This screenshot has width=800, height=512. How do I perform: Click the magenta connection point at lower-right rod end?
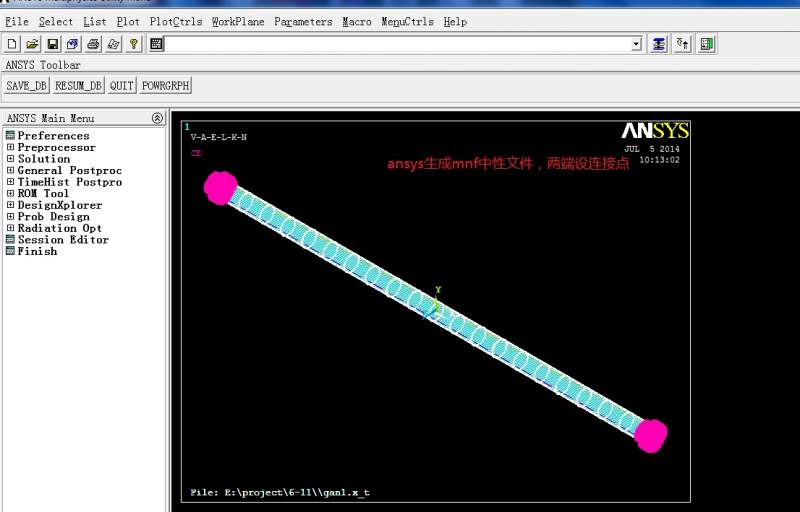tap(651, 436)
